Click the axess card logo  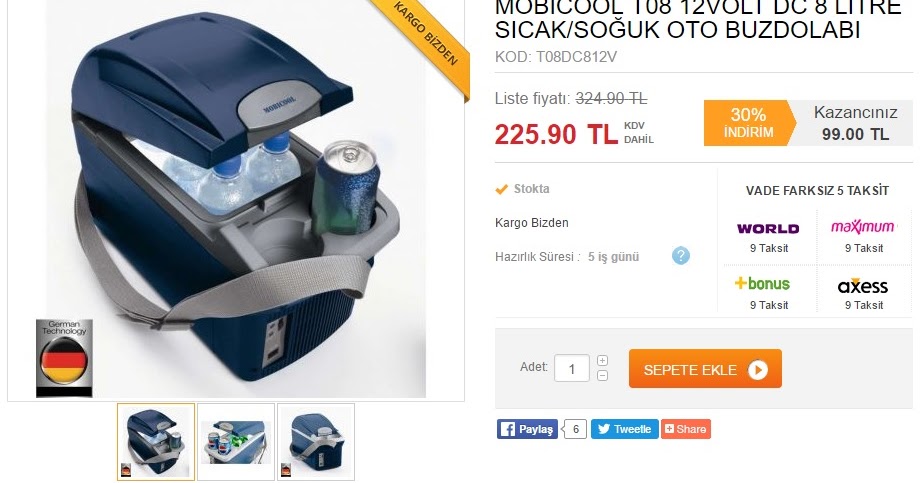tap(862, 286)
